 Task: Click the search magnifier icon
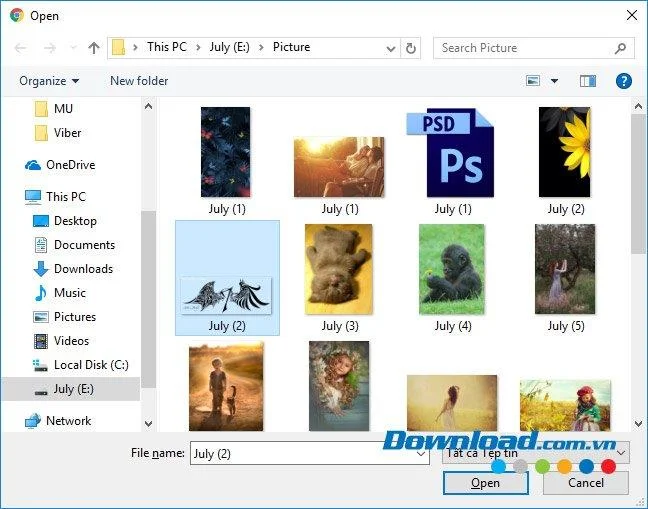tap(620, 48)
